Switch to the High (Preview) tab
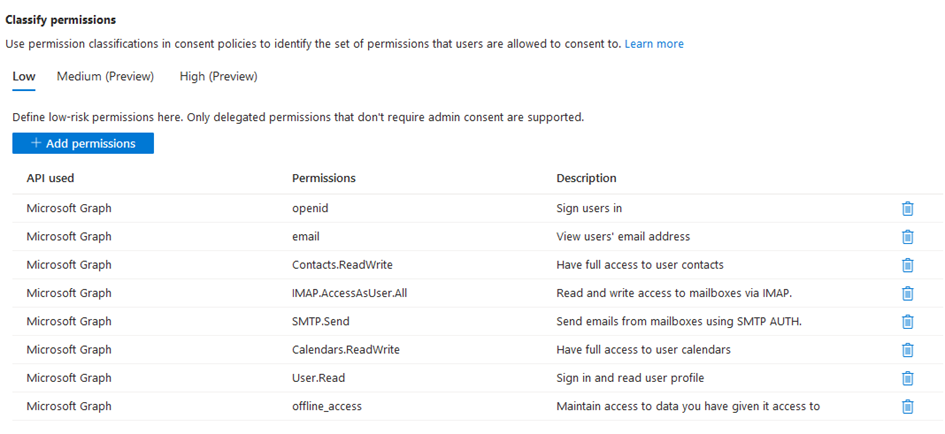The width and height of the screenshot is (945, 434). [218, 76]
